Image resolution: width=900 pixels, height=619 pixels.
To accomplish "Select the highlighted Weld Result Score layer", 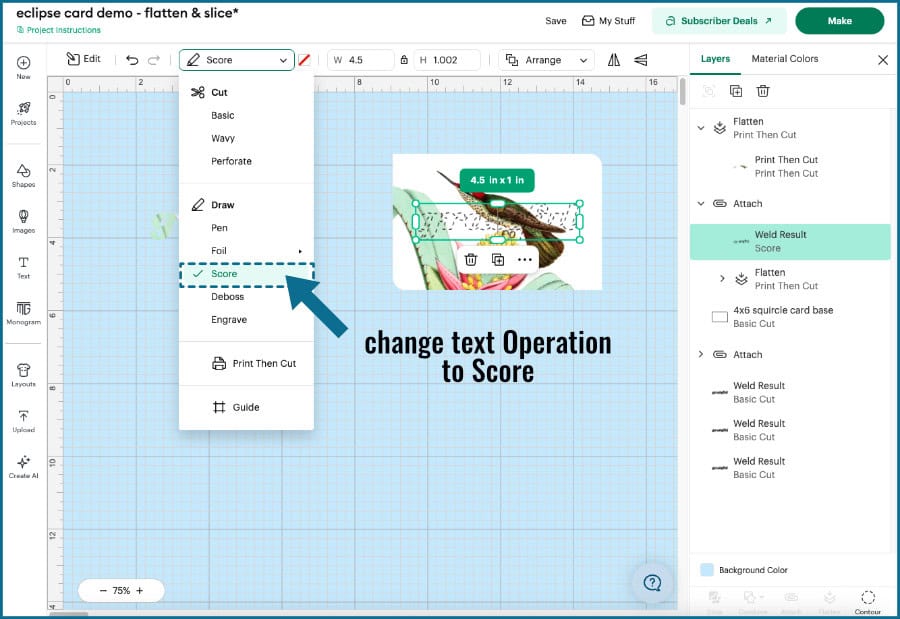I will (790, 242).
